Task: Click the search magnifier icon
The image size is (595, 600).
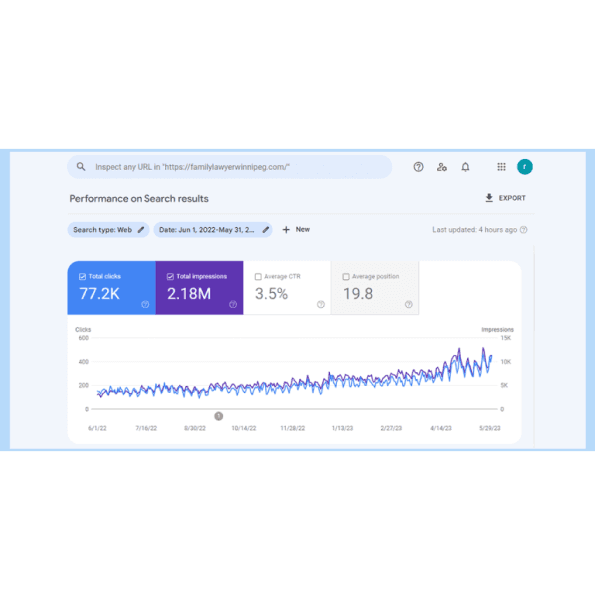Action: (x=81, y=166)
